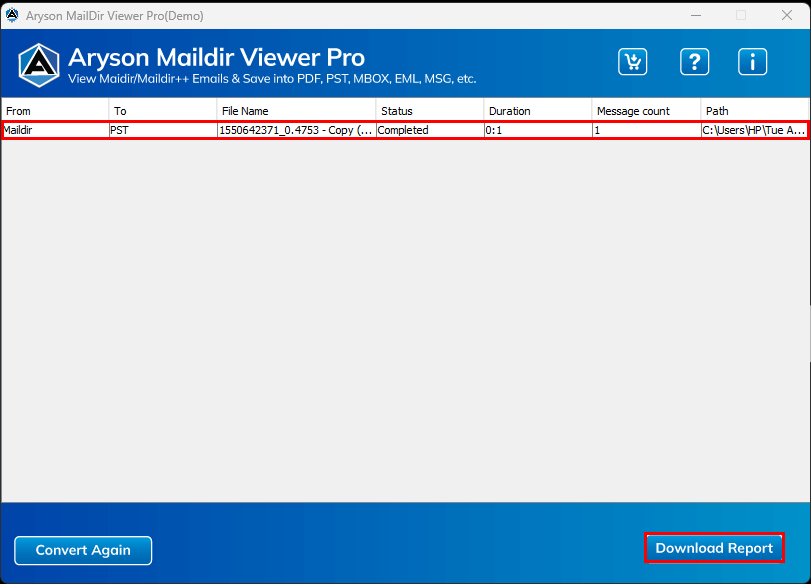Select the 0:1 duration cell
The width and height of the screenshot is (811, 584).
[x=538, y=130]
